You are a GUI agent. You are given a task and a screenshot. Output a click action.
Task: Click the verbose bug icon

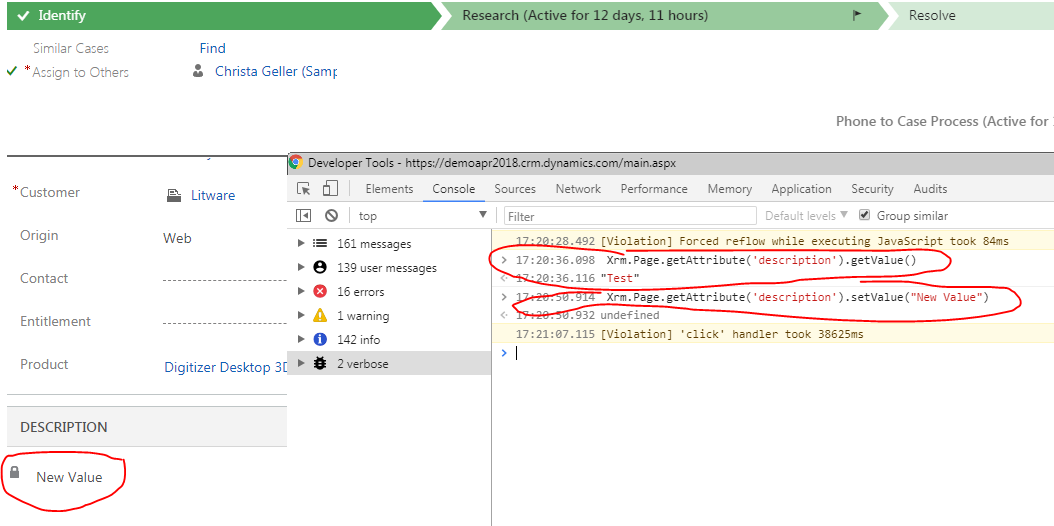coord(320,363)
